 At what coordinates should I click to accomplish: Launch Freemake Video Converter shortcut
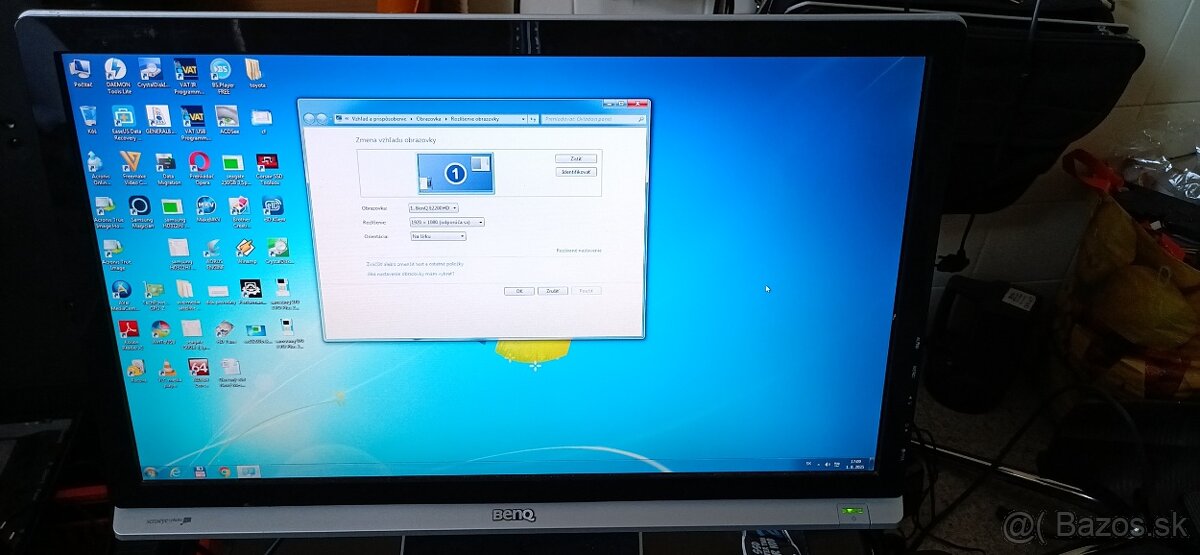coord(131,168)
